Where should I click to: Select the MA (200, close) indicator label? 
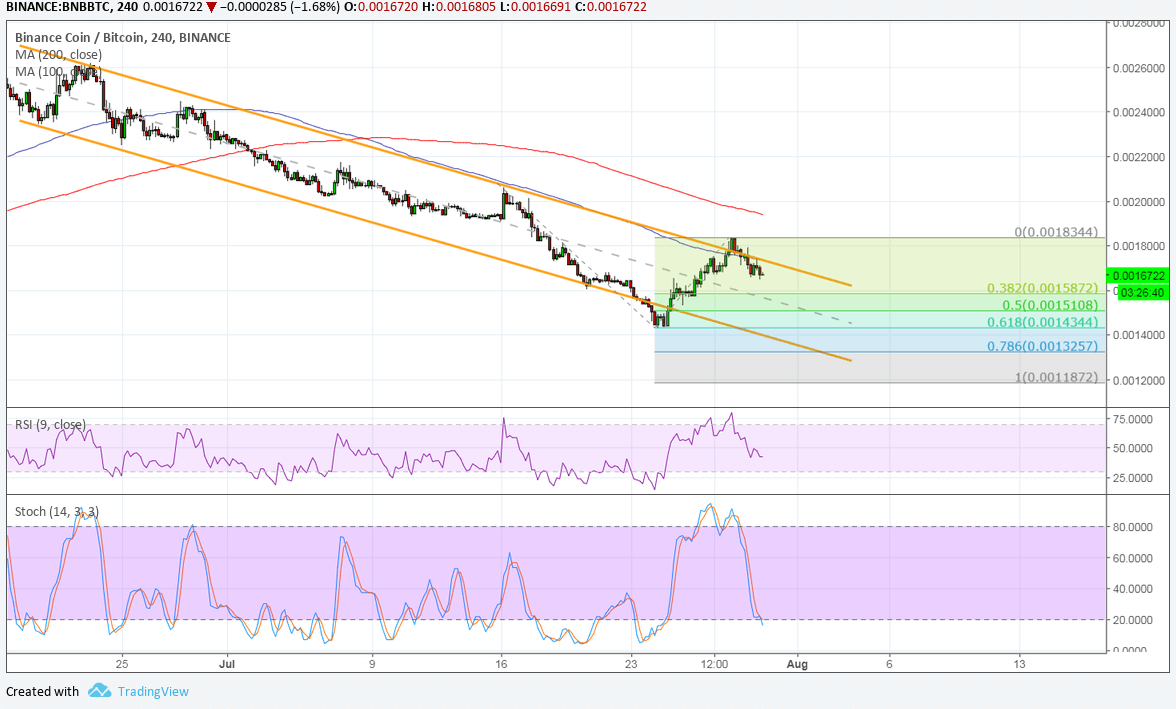(58, 55)
